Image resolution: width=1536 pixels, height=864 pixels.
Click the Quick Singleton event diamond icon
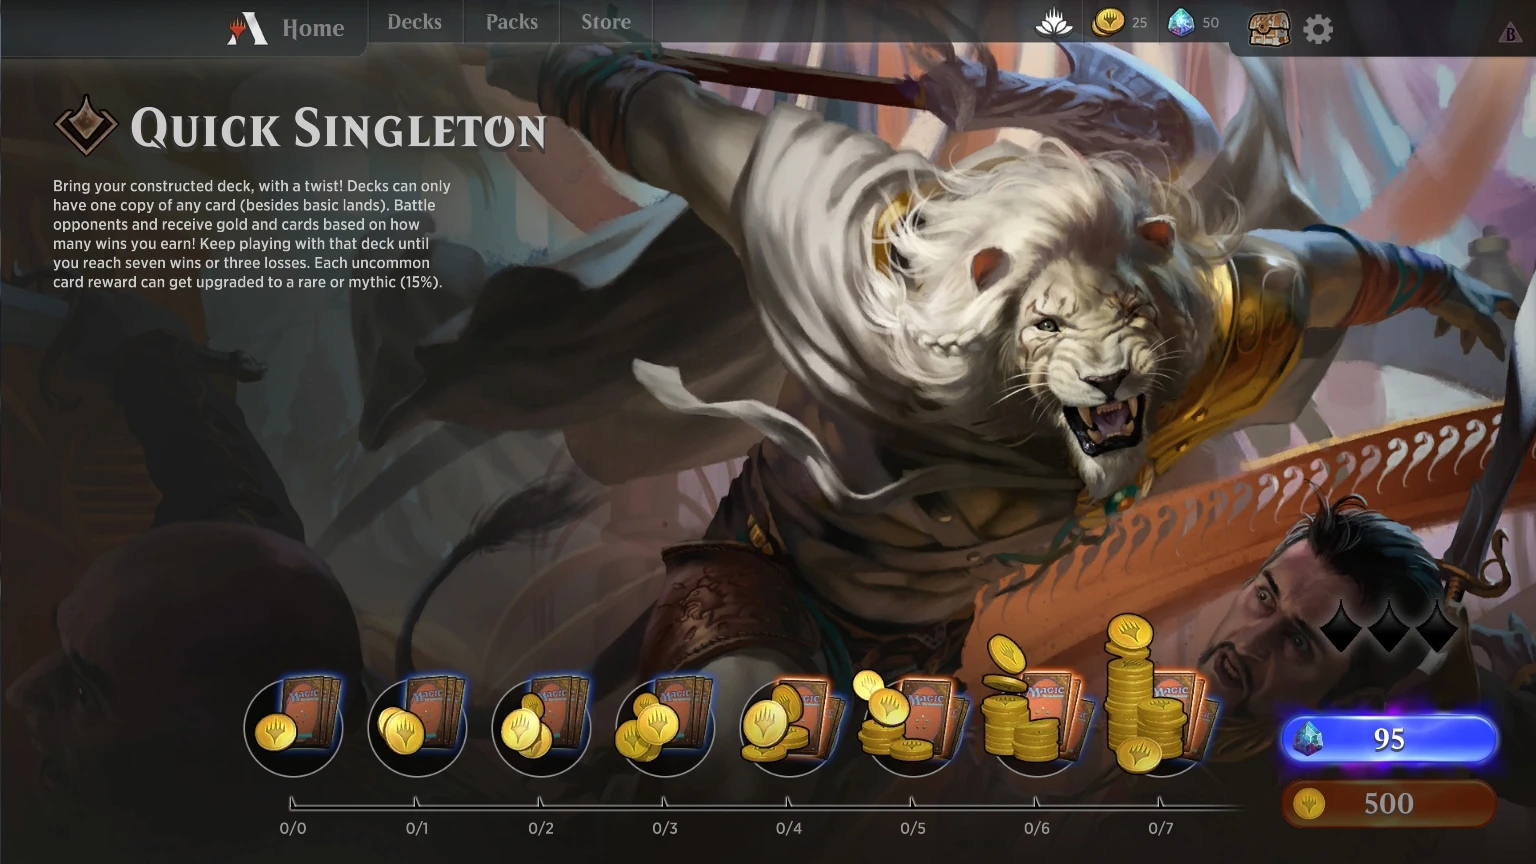coord(86,126)
